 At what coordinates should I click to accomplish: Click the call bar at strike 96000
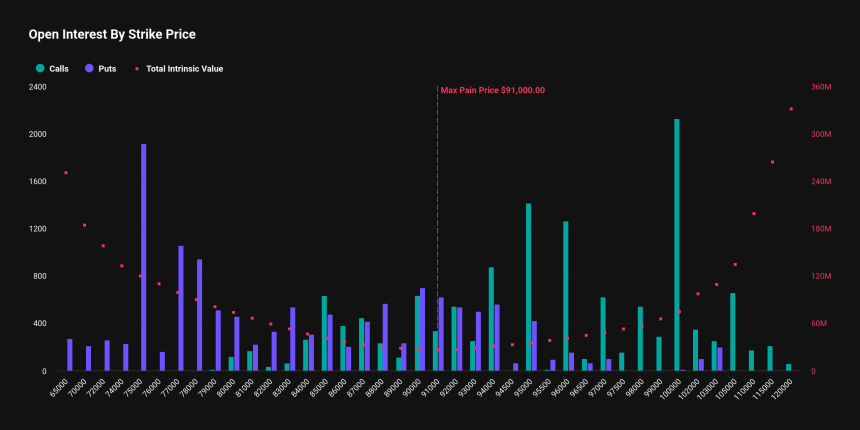pyautogui.click(x=565, y=296)
